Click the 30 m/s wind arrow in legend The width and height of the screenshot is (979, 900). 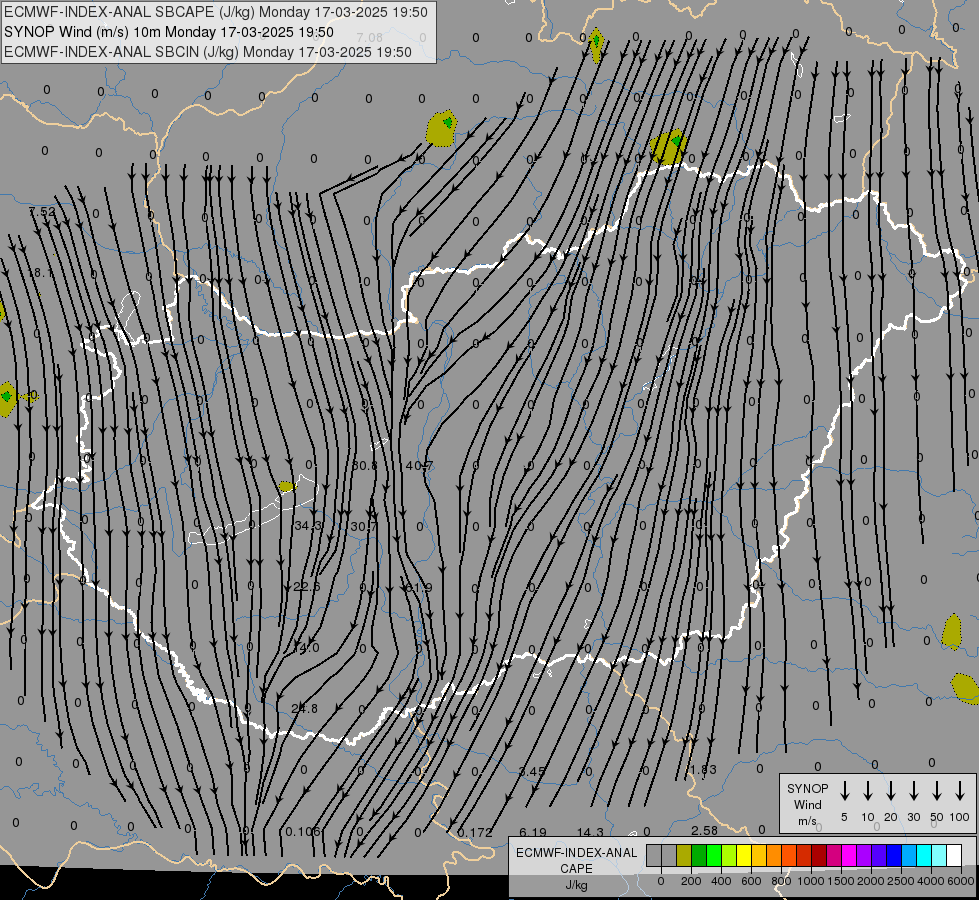(913, 791)
